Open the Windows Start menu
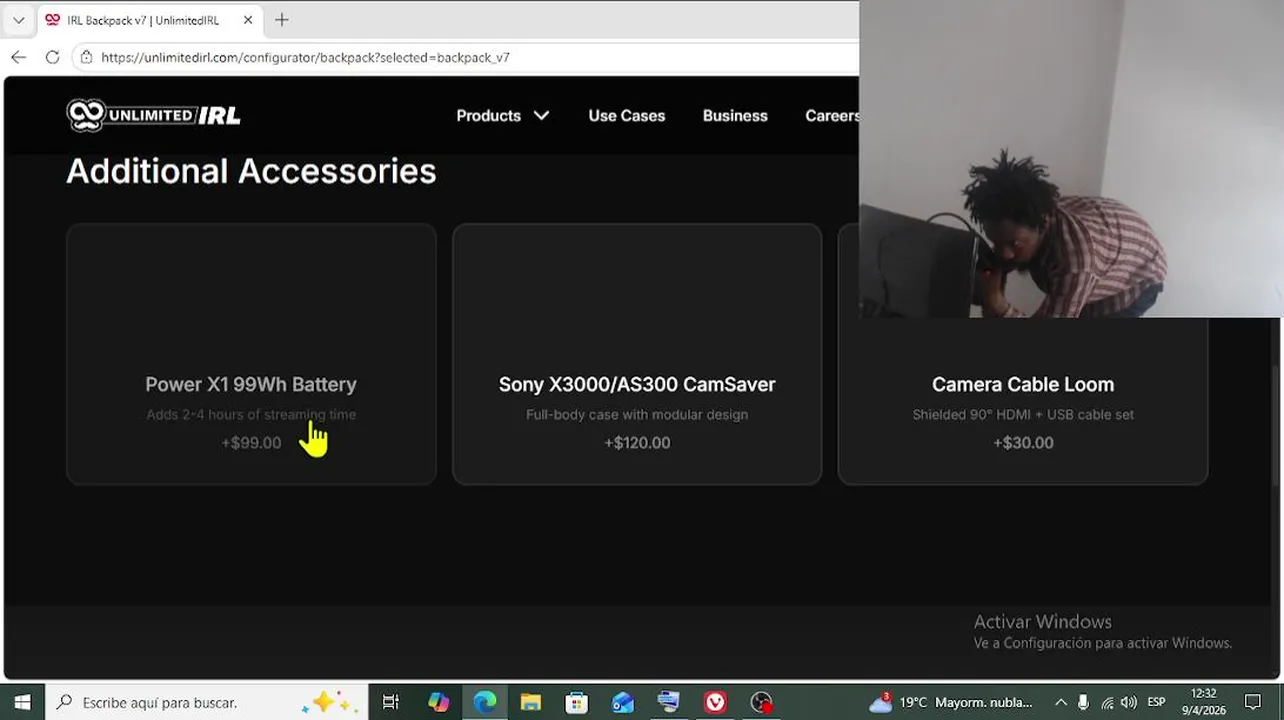 pyautogui.click(x=22, y=702)
